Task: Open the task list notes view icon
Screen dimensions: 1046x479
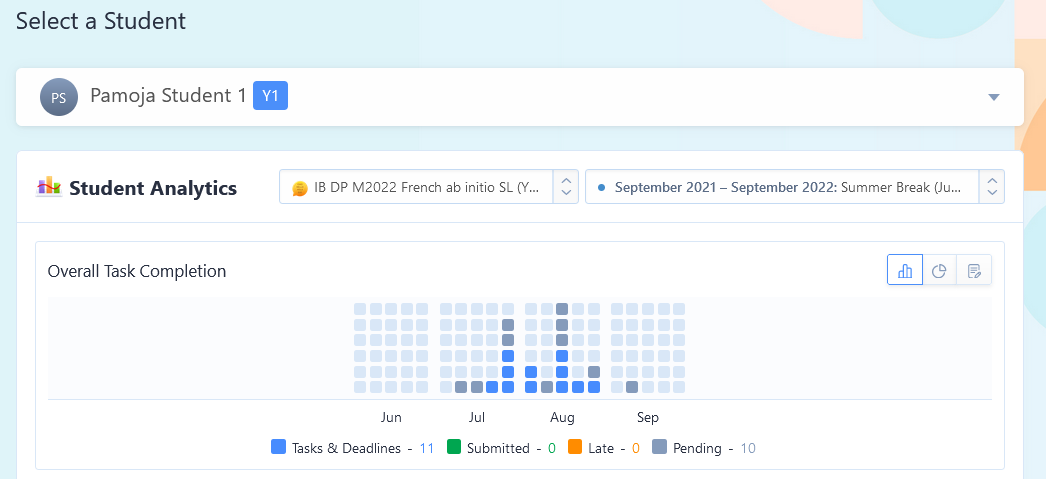Action: 974,270
